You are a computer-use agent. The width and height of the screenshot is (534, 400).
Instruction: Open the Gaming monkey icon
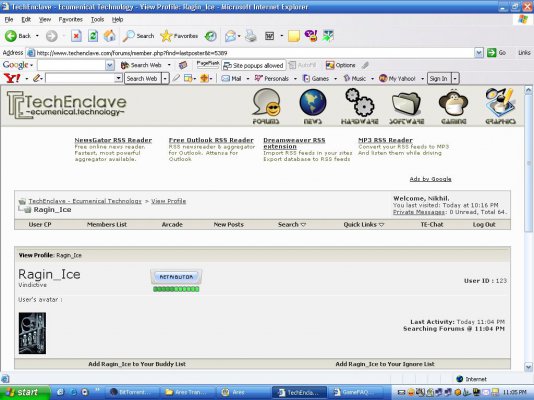[x=453, y=106]
